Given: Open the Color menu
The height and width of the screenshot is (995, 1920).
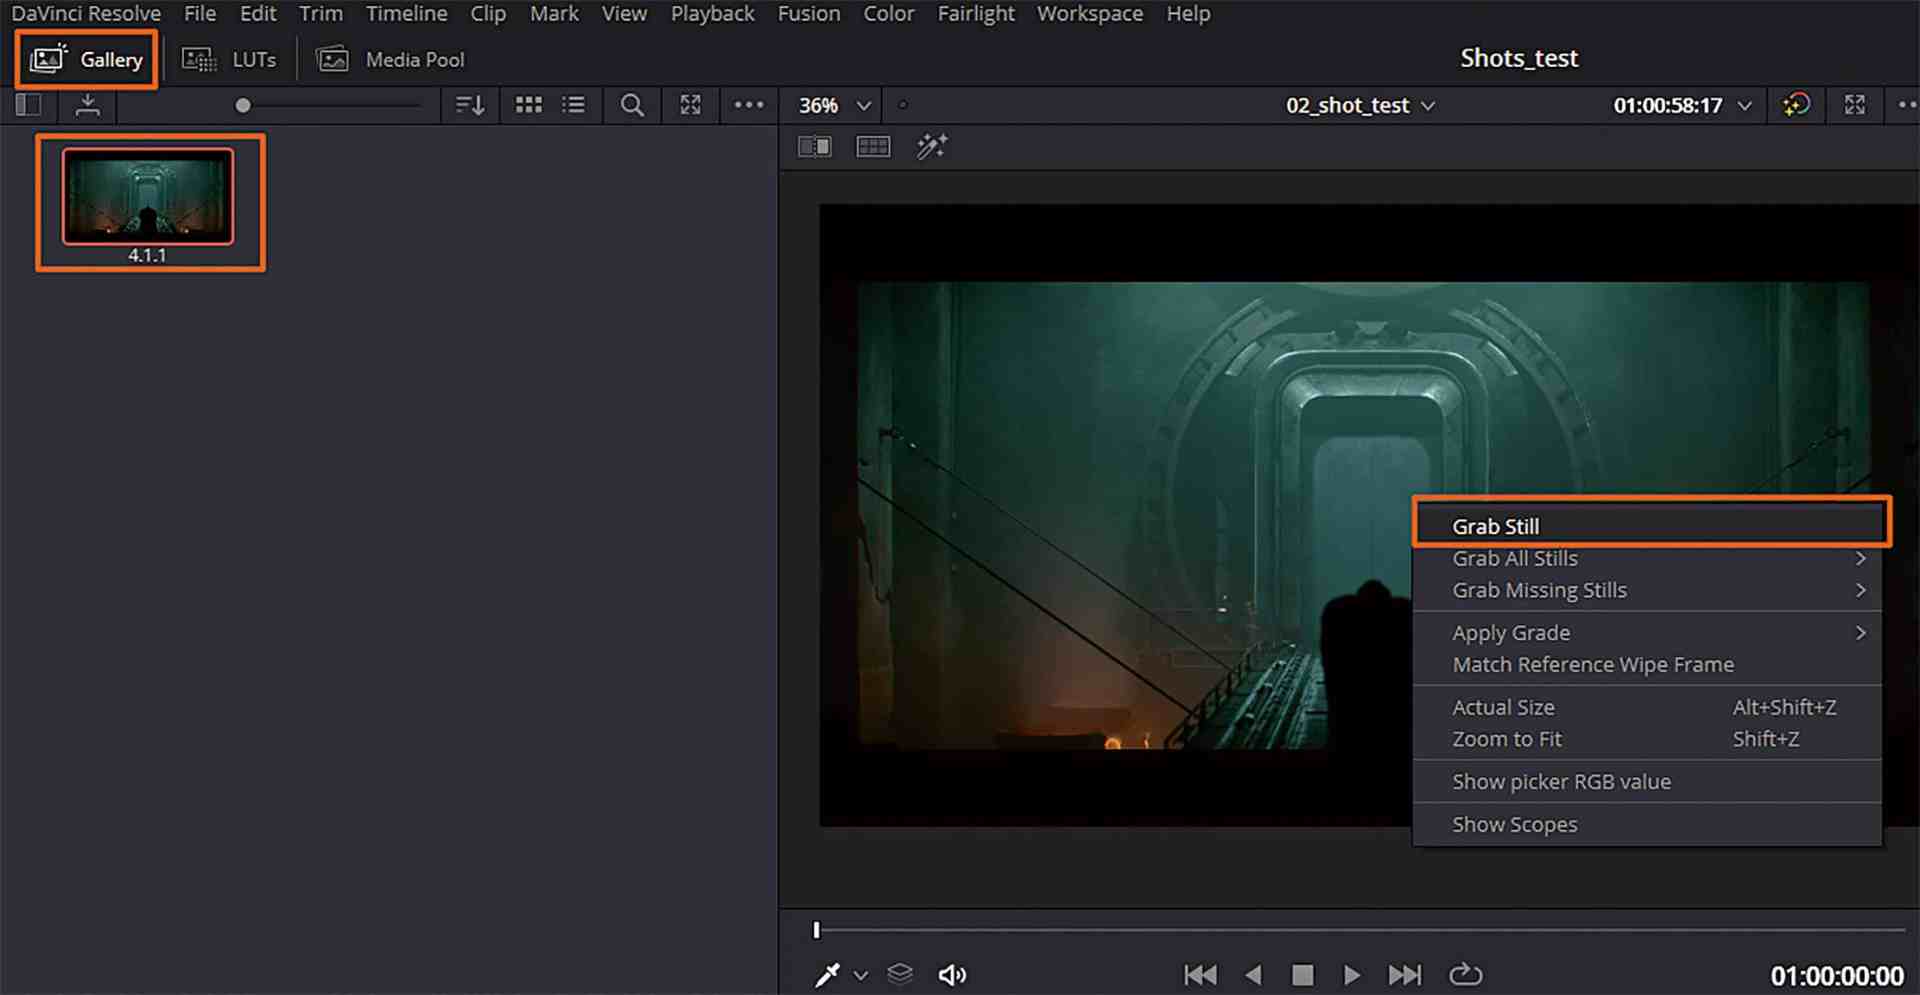Looking at the screenshot, I should [889, 14].
